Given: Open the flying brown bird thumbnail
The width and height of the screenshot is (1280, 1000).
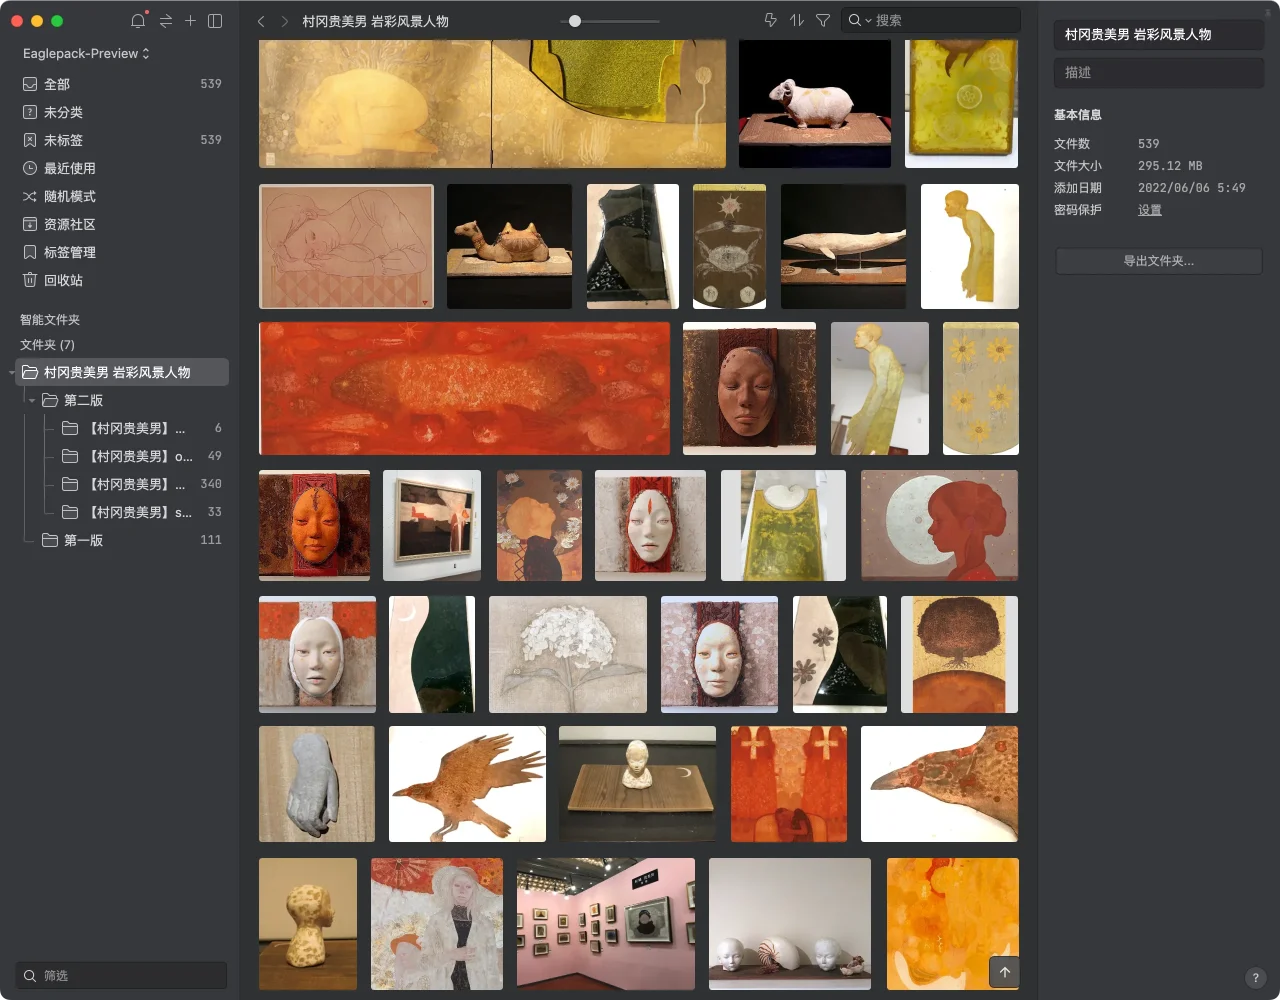Looking at the screenshot, I should (x=467, y=784).
